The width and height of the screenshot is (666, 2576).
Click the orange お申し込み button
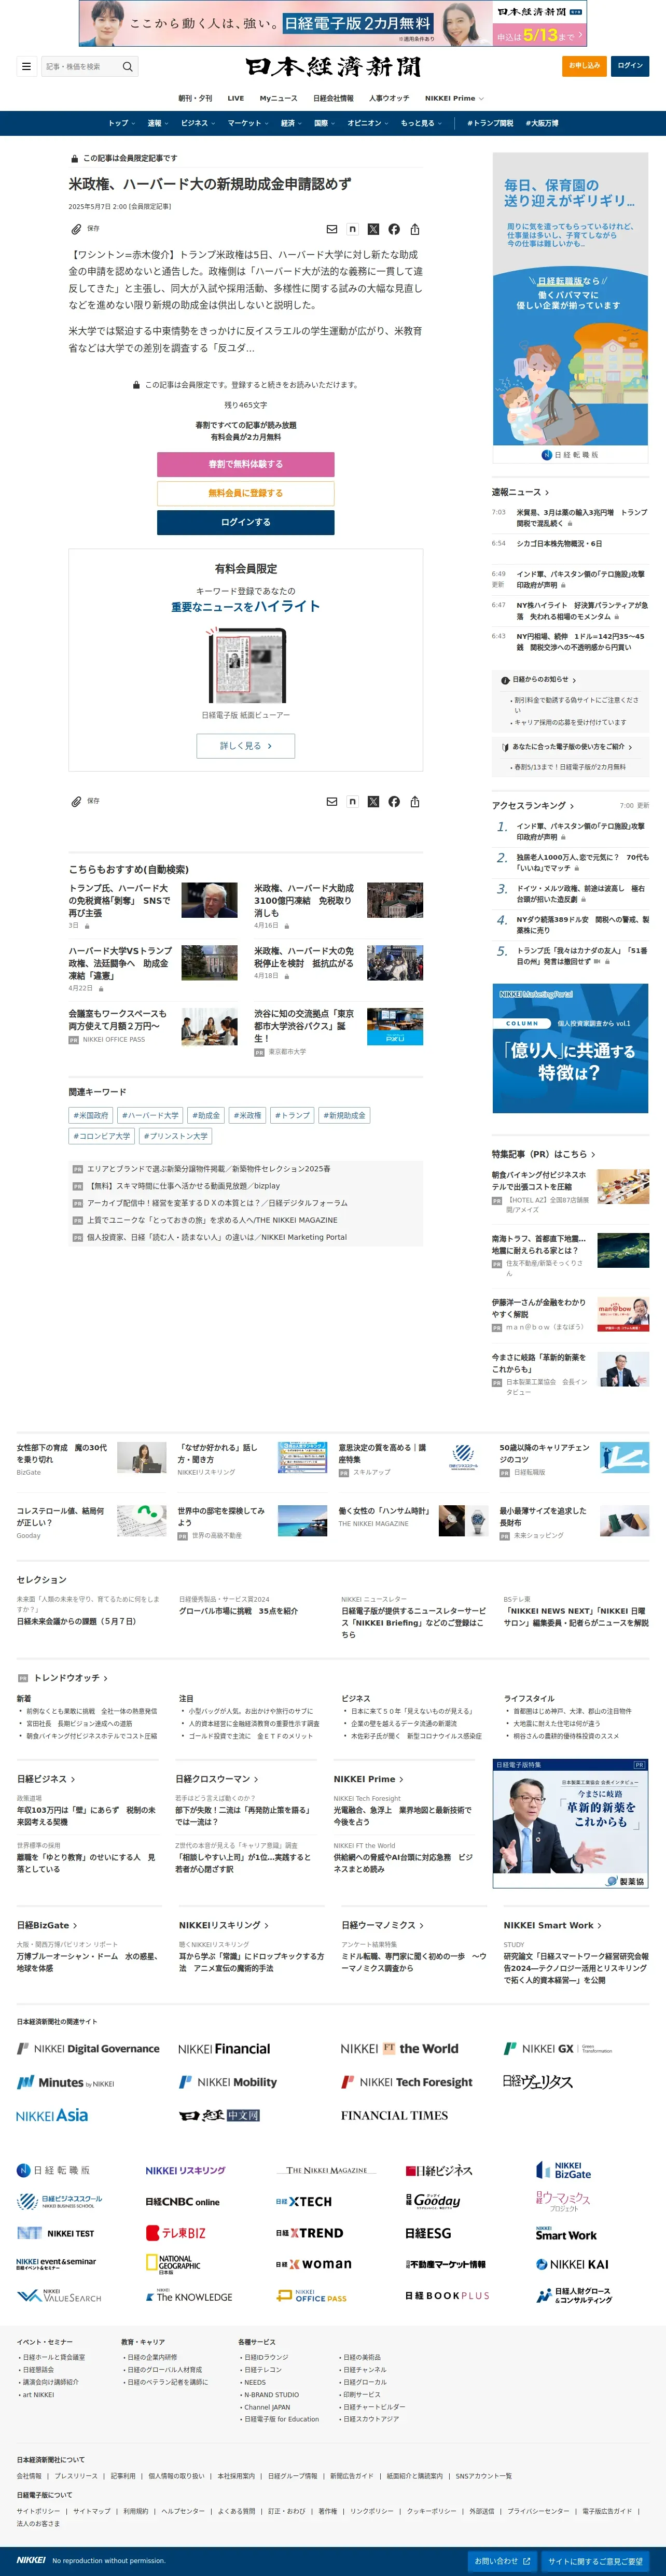(x=584, y=66)
